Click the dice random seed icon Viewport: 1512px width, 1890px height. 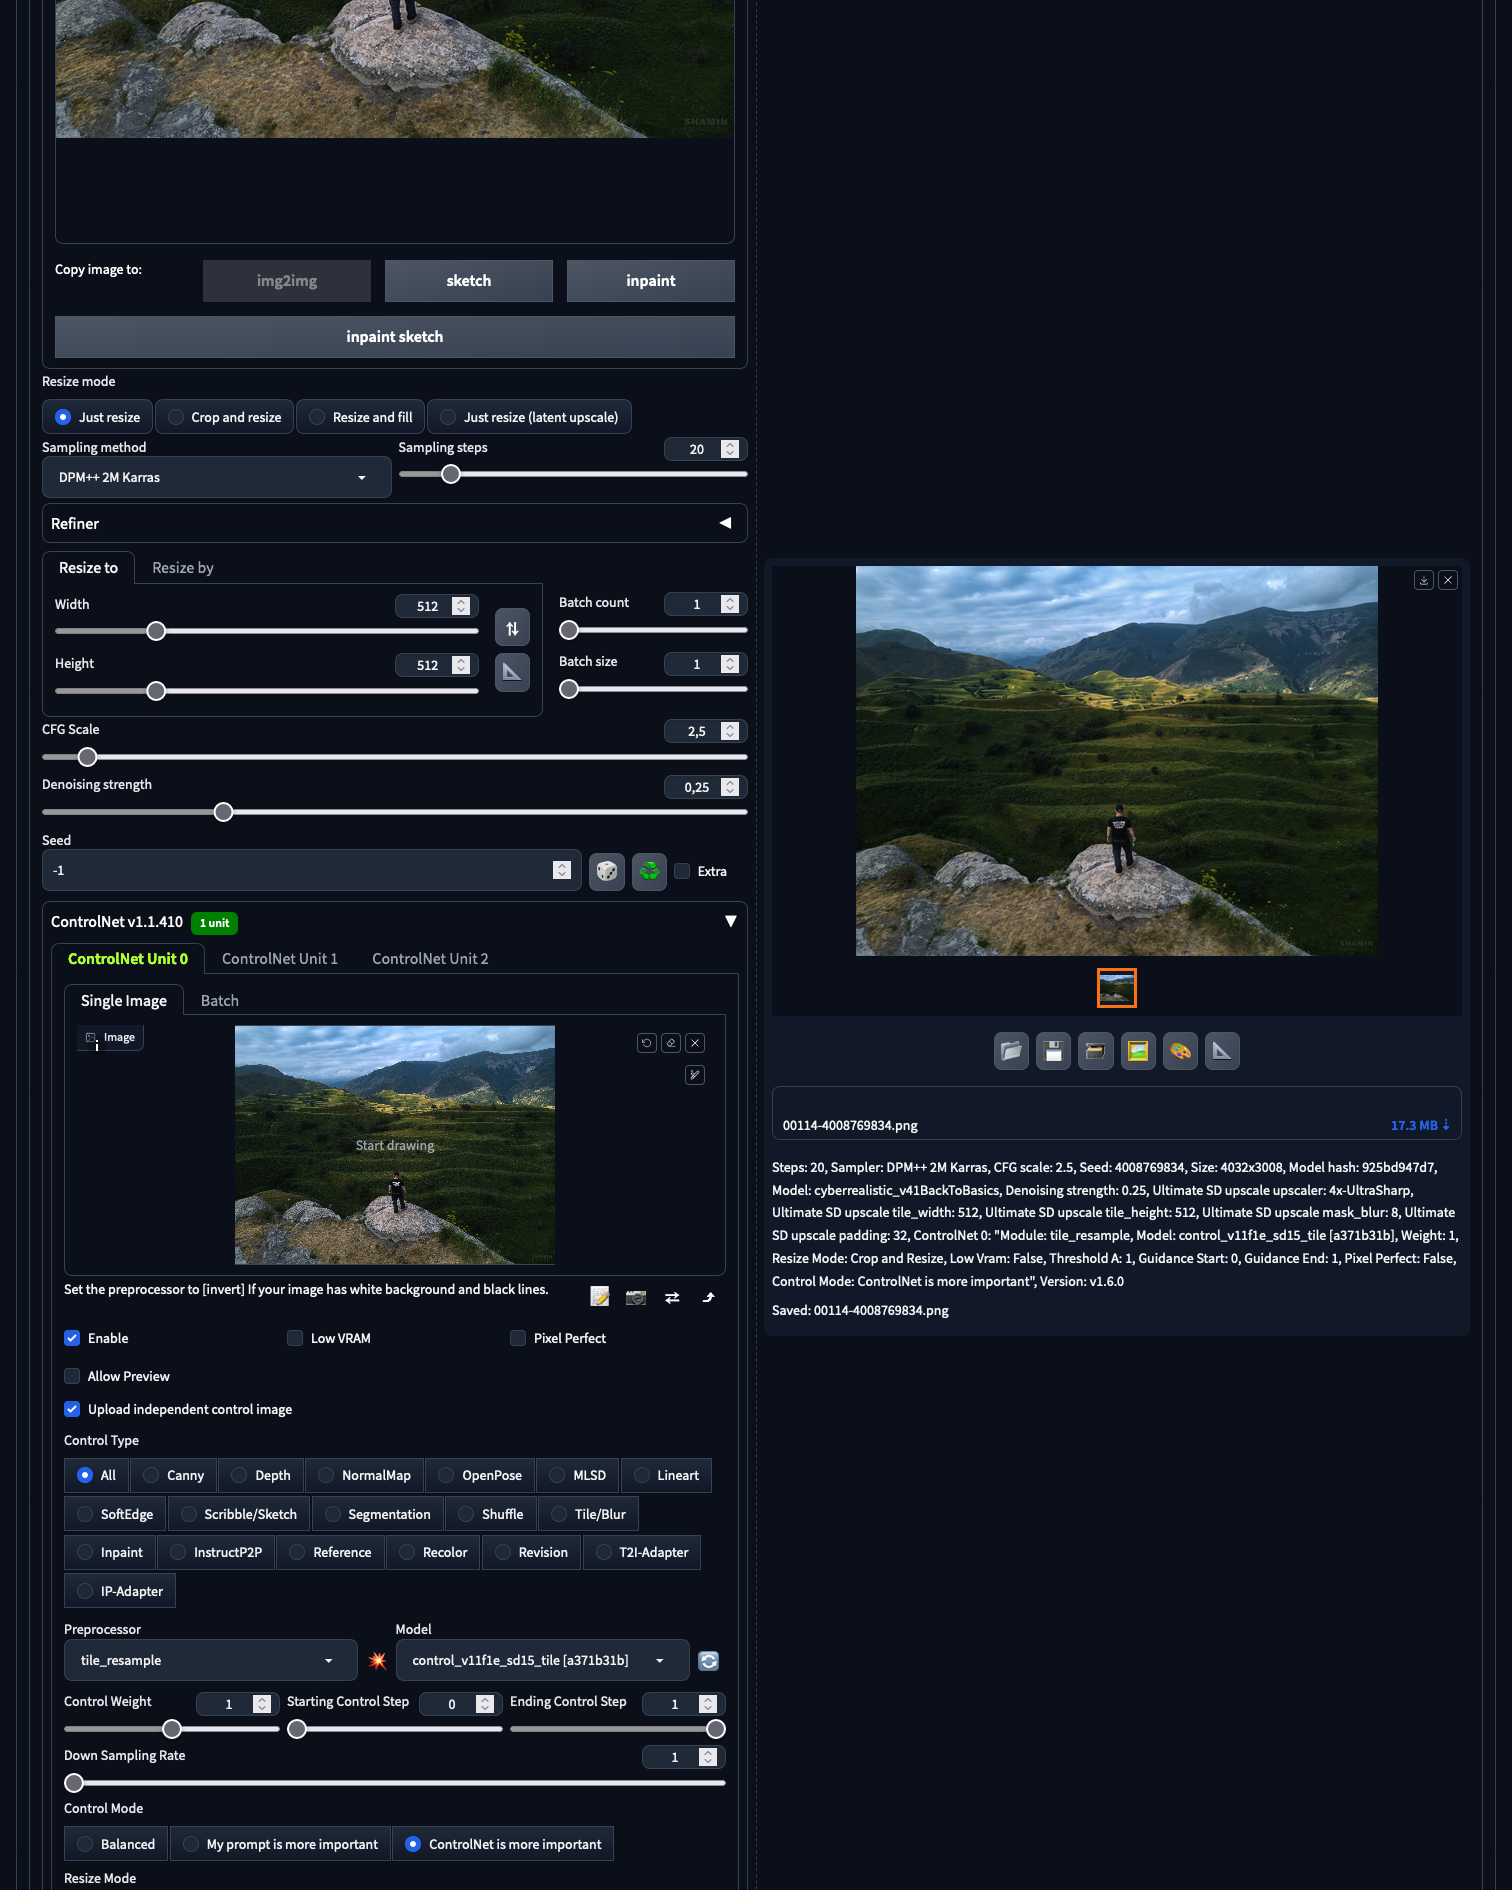pyautogui.click(x=606, y=871)
